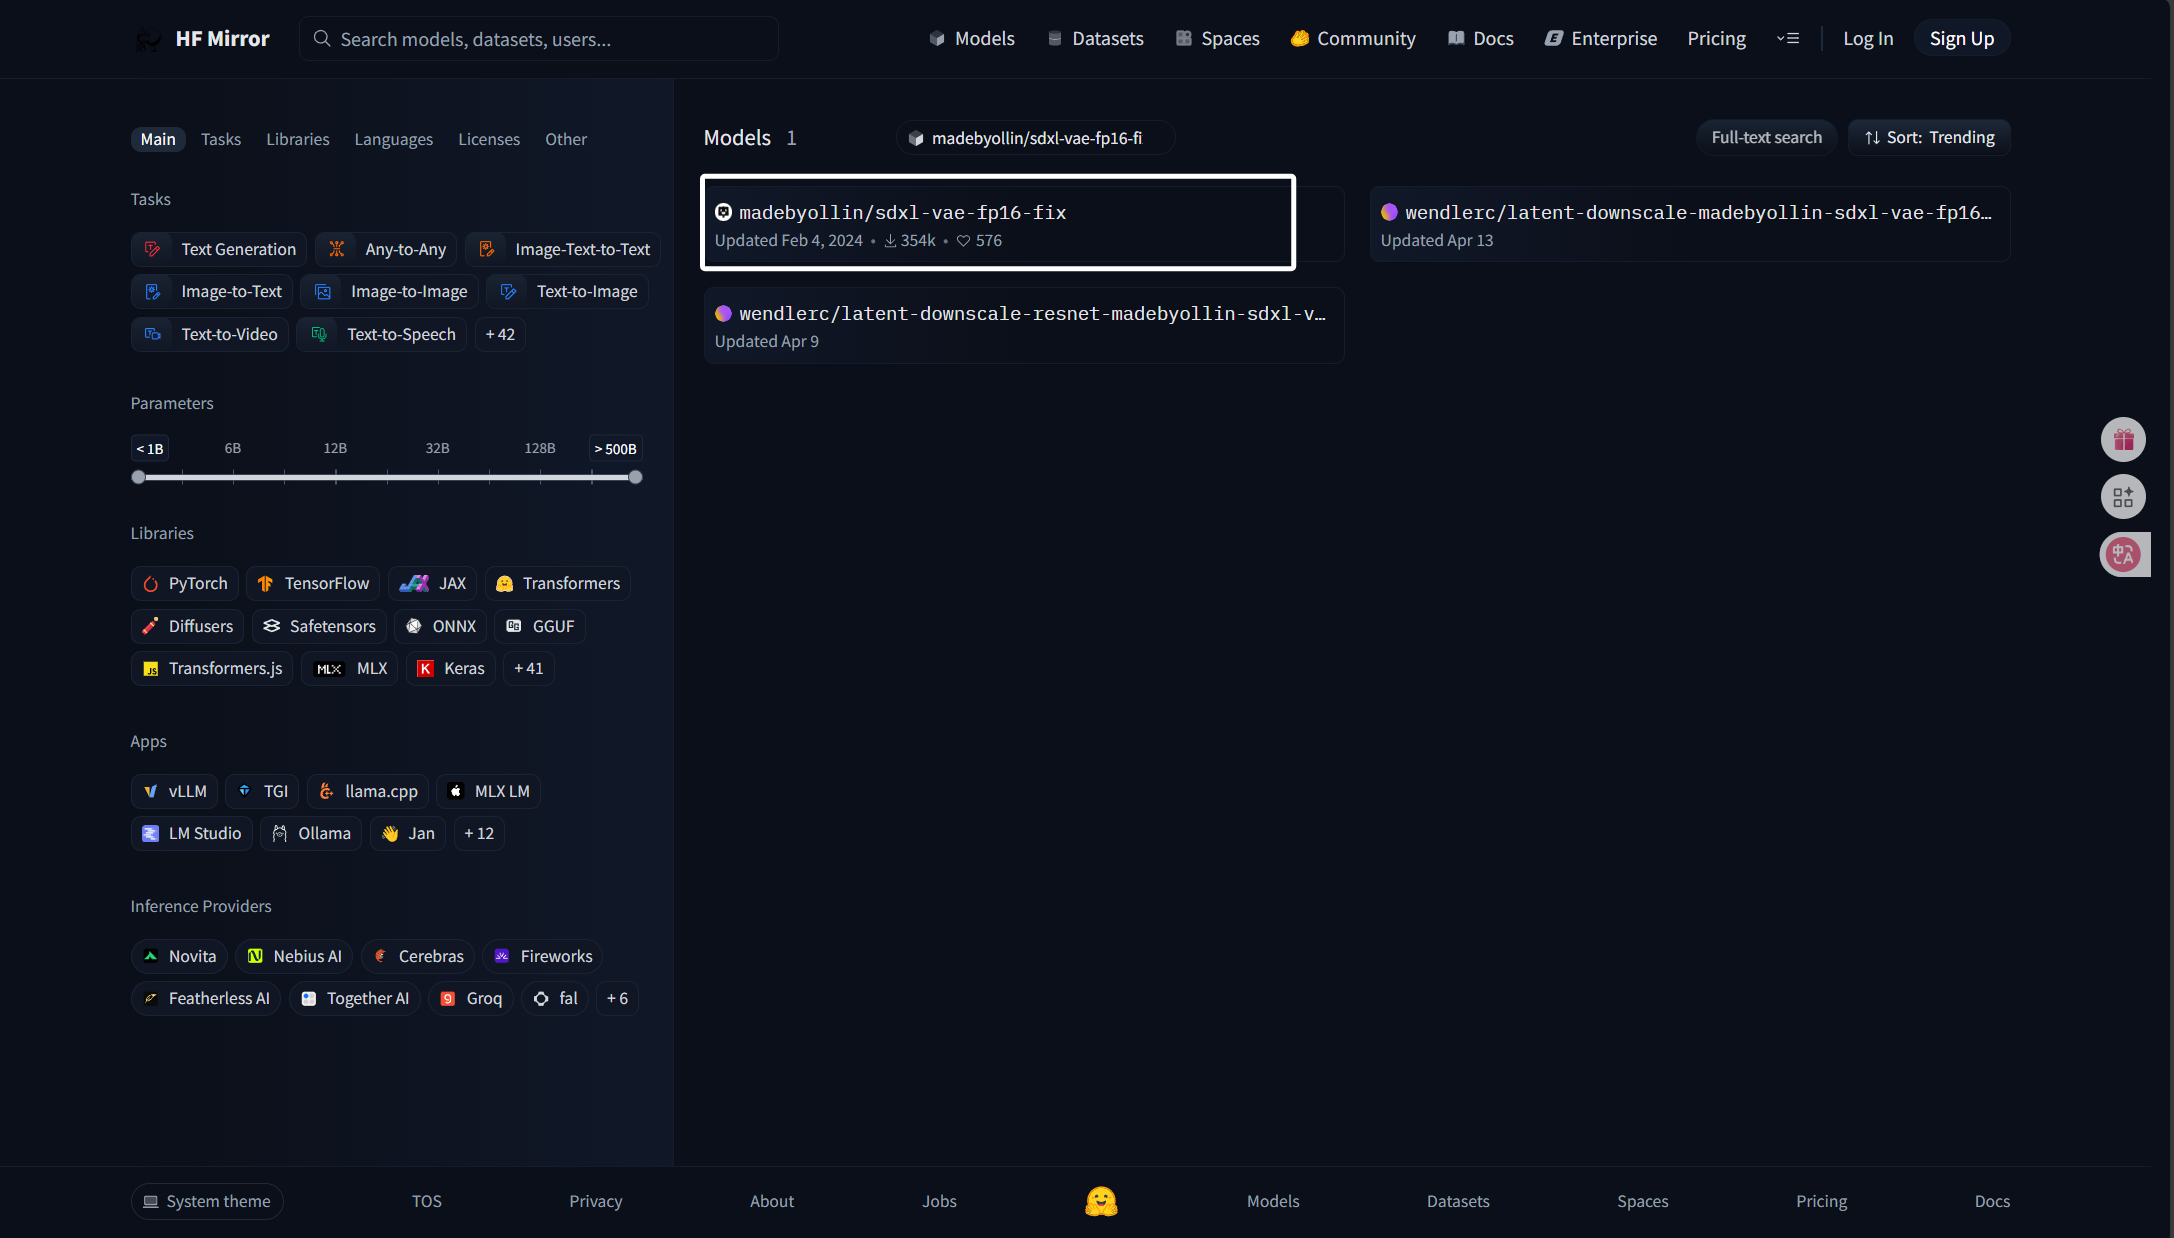Filter by Nebius AI provider

pyautogui.click(x=294, y=956)
